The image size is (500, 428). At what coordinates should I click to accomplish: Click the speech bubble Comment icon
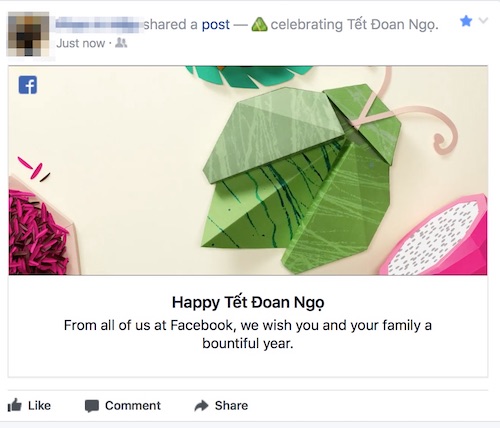[x=92, y=406]
